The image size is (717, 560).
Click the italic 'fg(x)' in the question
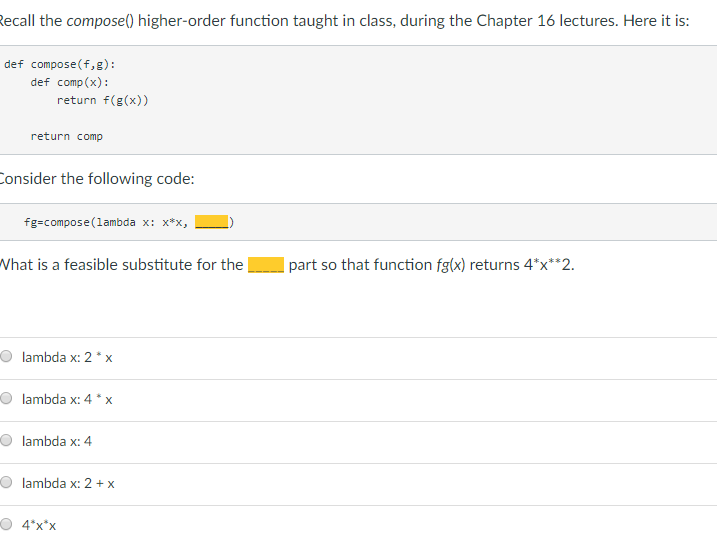(450, 265)
